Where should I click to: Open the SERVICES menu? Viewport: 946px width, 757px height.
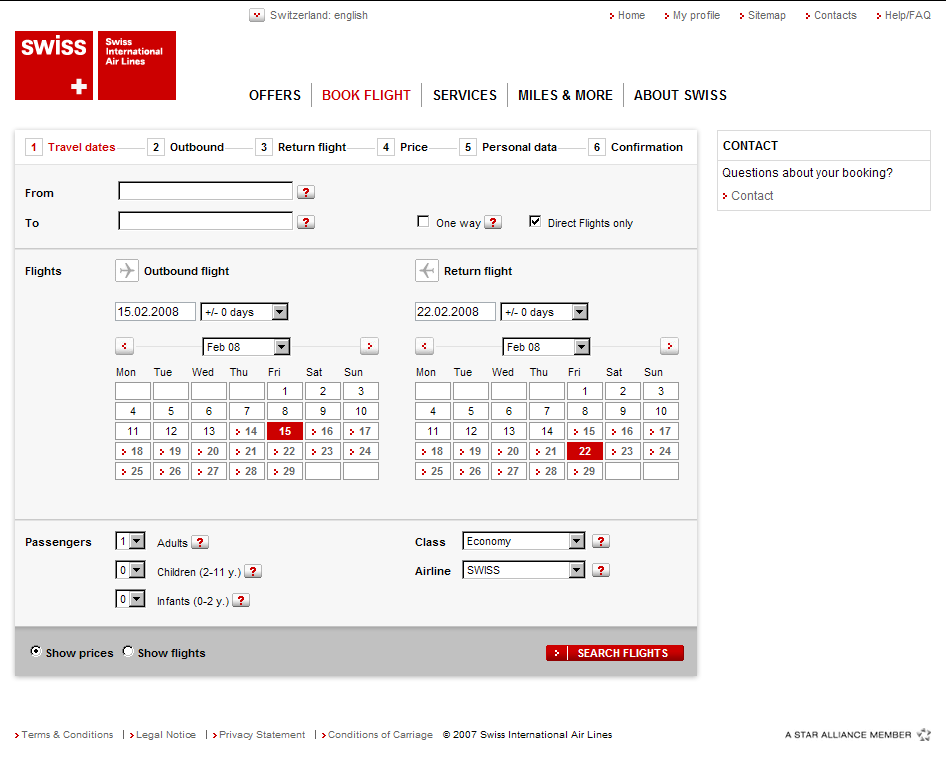(465, 95)
